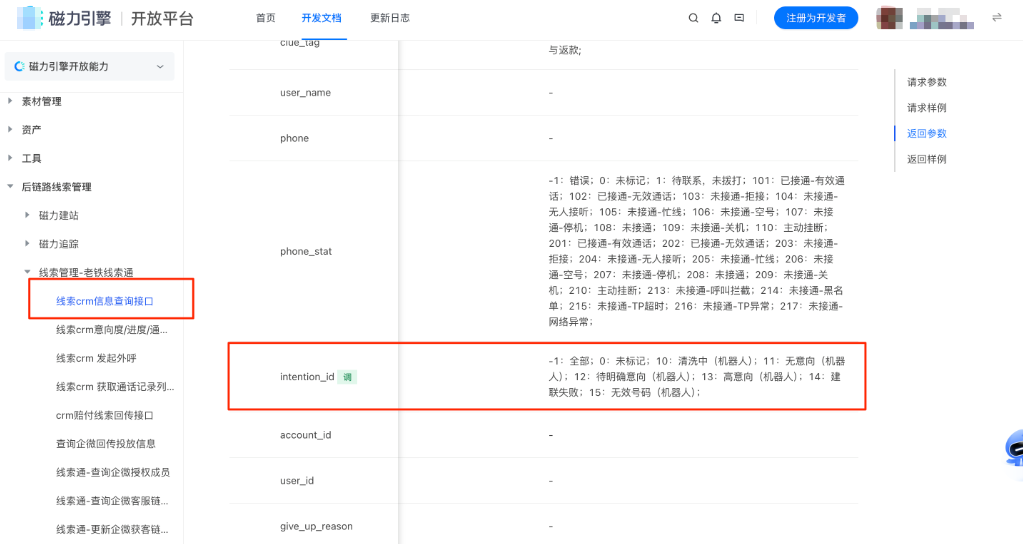Click the phone_stat parameter name
This screenshot has width=1023, height=544.
(306, 251)
